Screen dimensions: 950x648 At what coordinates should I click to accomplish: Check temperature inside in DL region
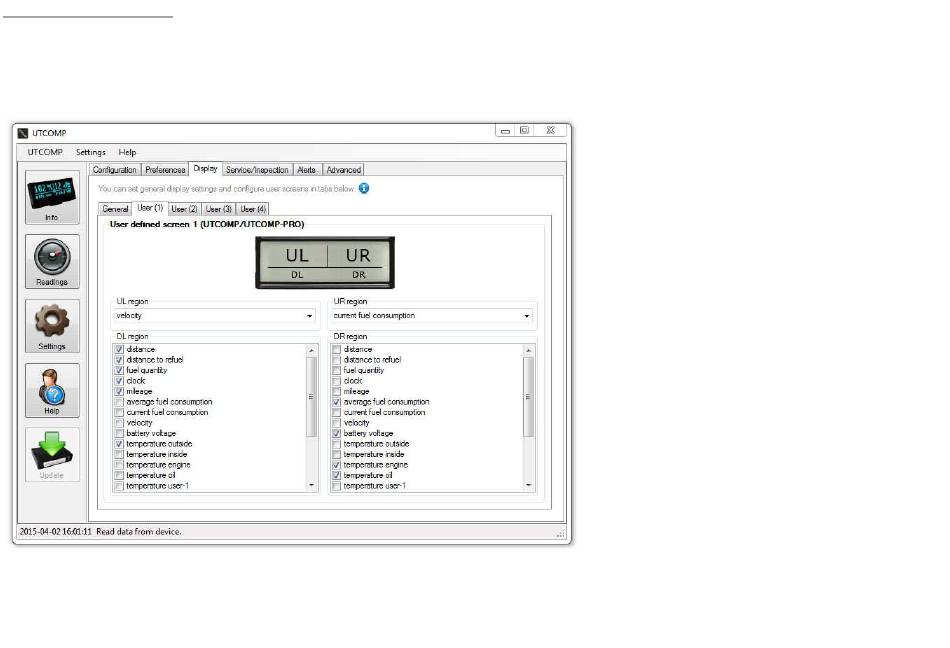click(119, 454)
